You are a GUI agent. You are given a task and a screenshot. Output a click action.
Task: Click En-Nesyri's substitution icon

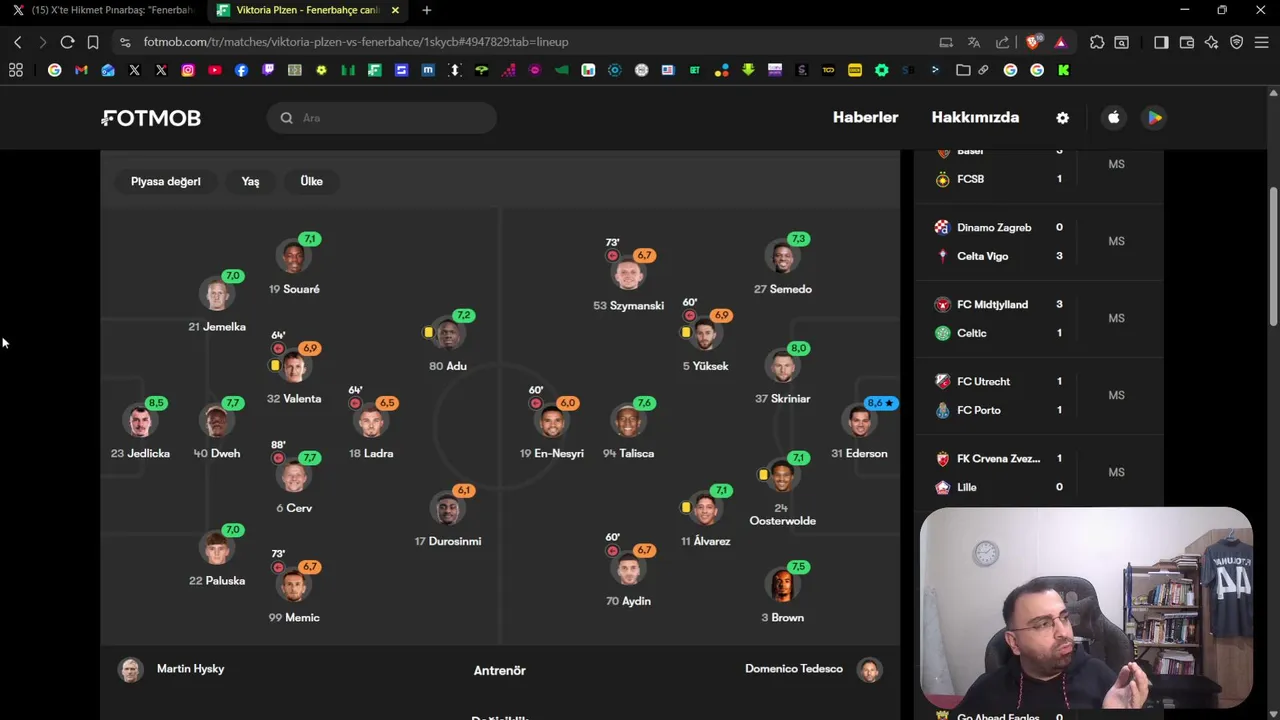click(536, 404)
